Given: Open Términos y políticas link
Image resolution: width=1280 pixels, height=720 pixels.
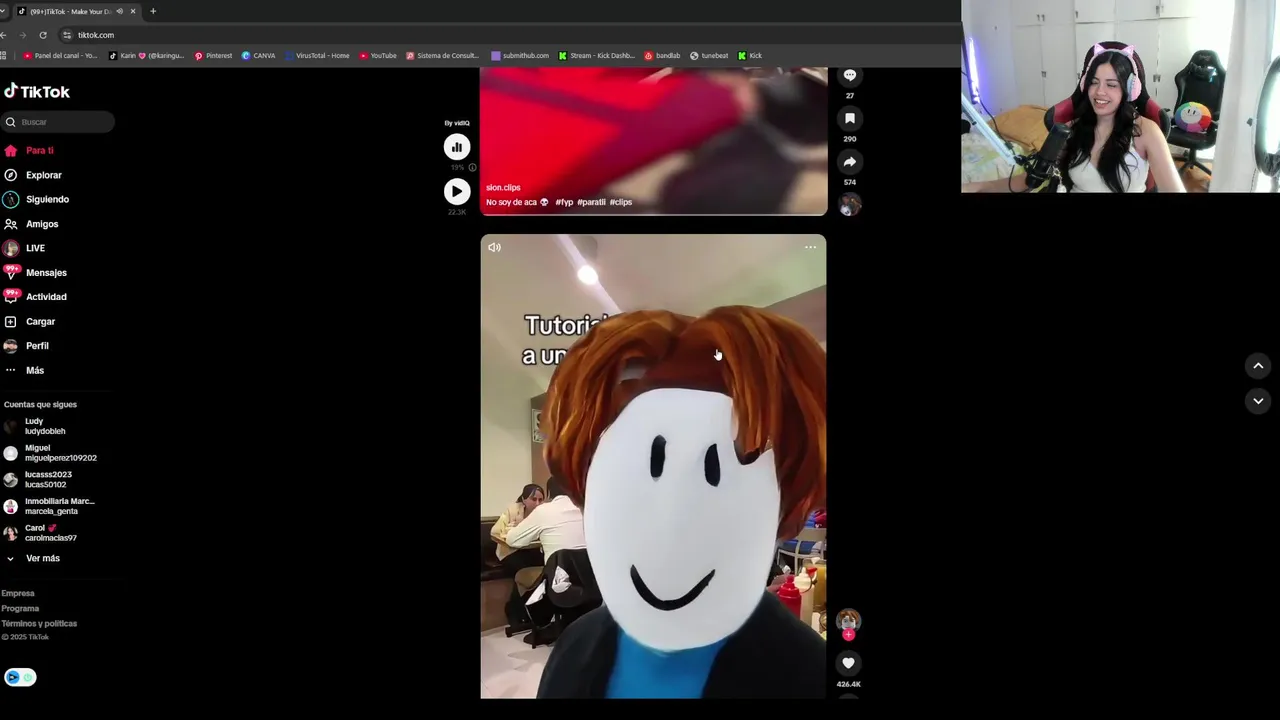Looking at the screenshot, I should coord(39,623).
